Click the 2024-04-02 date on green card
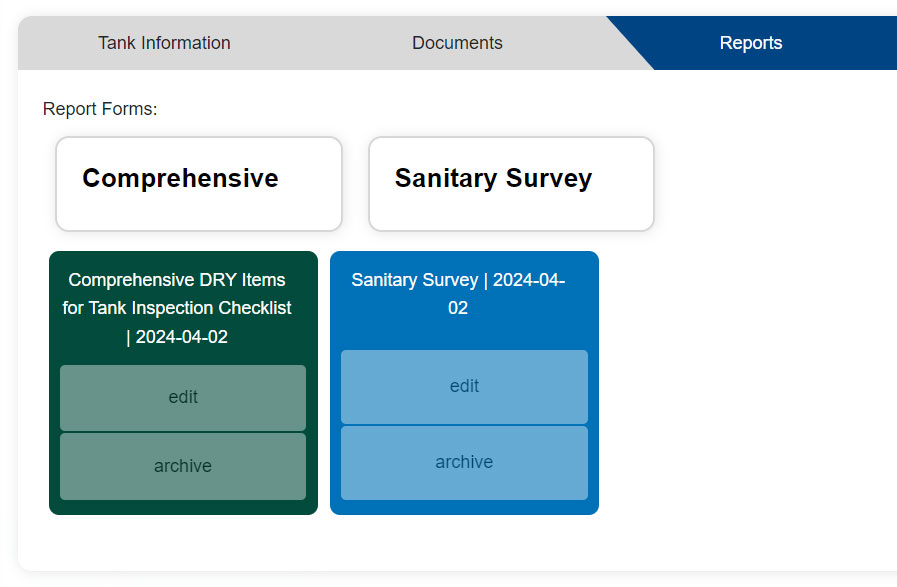 pos(182,337)
